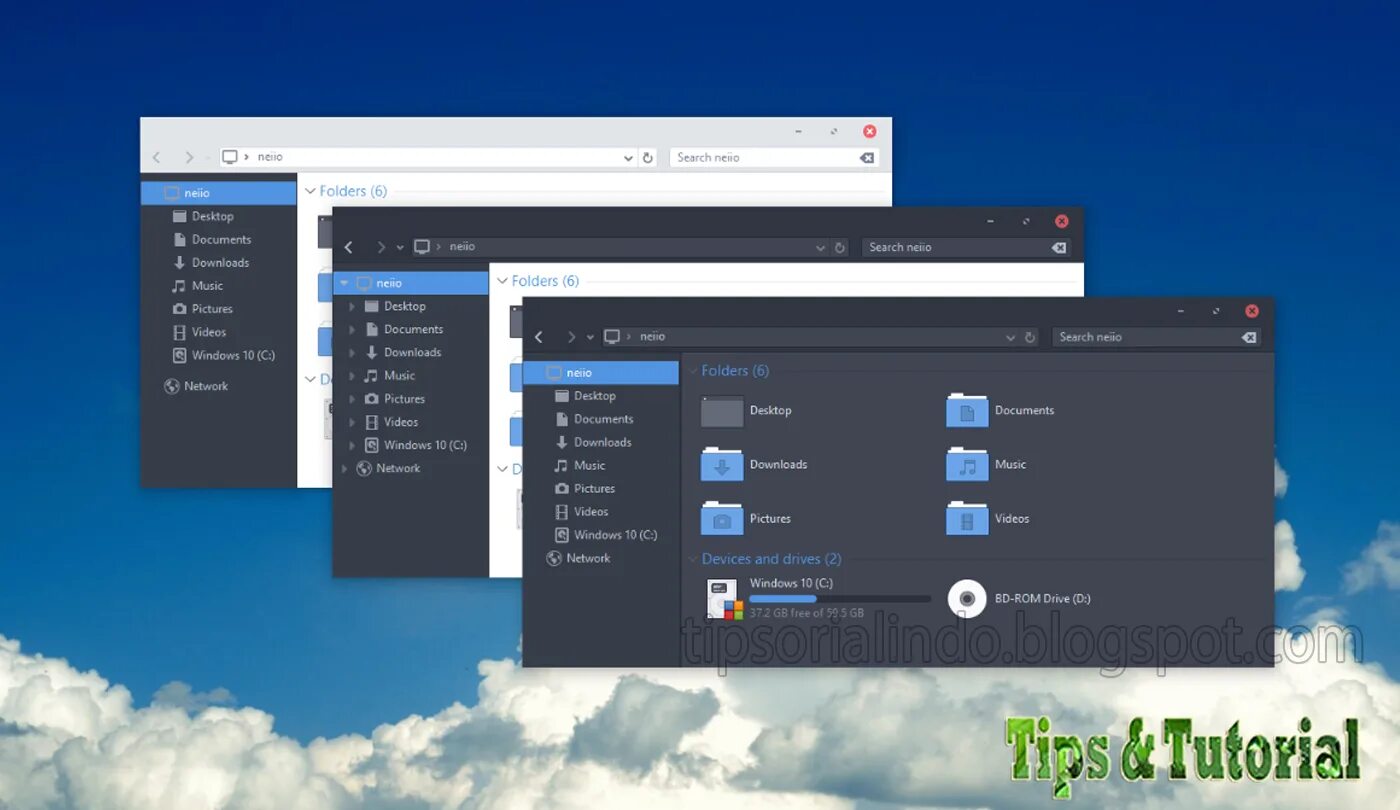Refresh the front window address bar
Image resolution: width=1400 pixels, height=810 pixels.
(x=1030, y=337)
